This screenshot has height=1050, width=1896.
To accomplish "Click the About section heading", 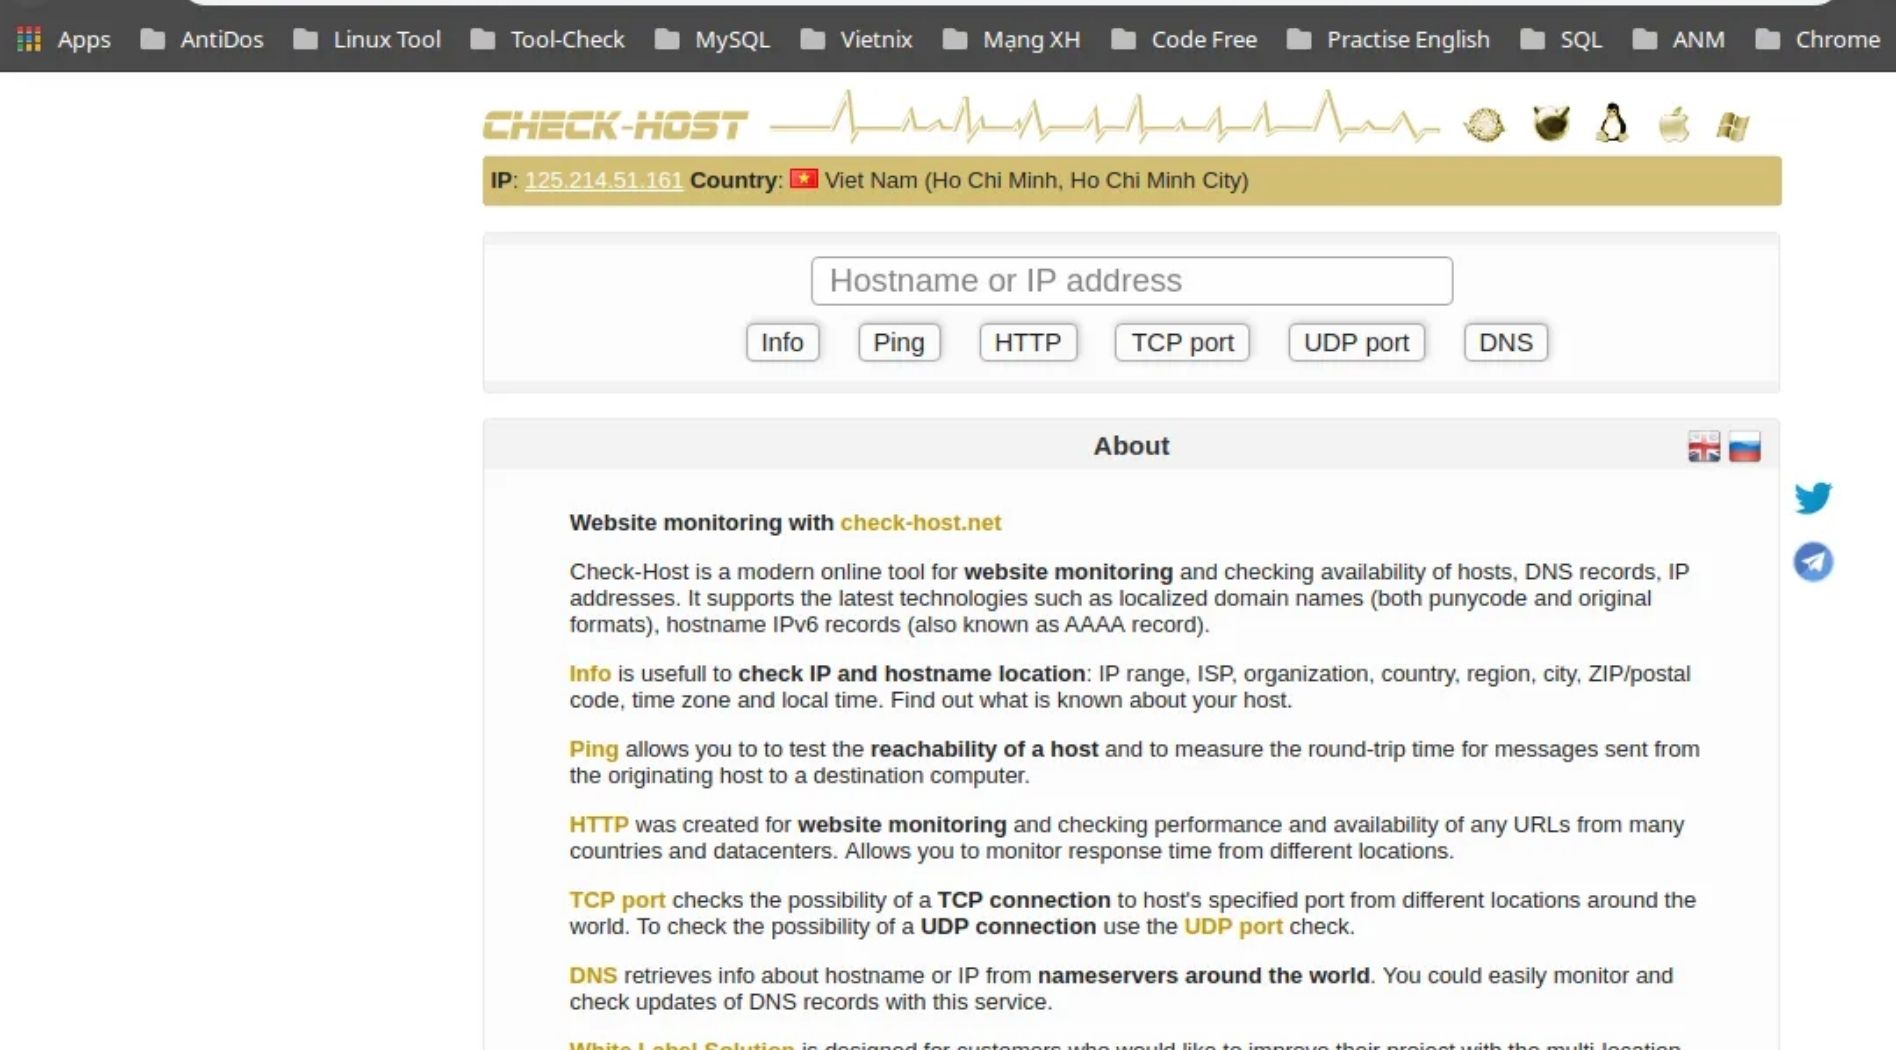I will pyautogui.click(x=1131, y=446).
